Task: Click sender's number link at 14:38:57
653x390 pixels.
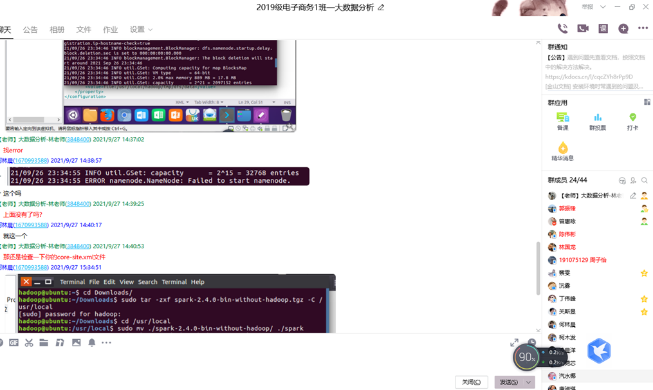Action: pos(30,160)
